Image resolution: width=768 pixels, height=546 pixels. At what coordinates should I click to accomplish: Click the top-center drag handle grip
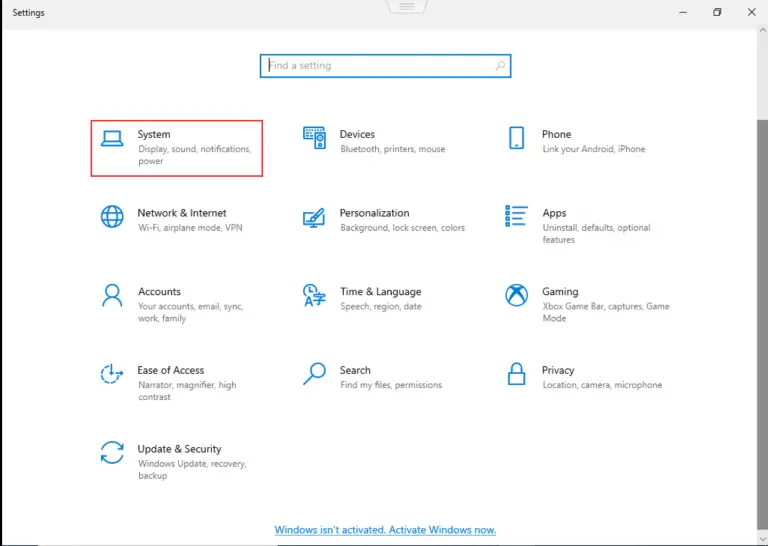(407, 6)
